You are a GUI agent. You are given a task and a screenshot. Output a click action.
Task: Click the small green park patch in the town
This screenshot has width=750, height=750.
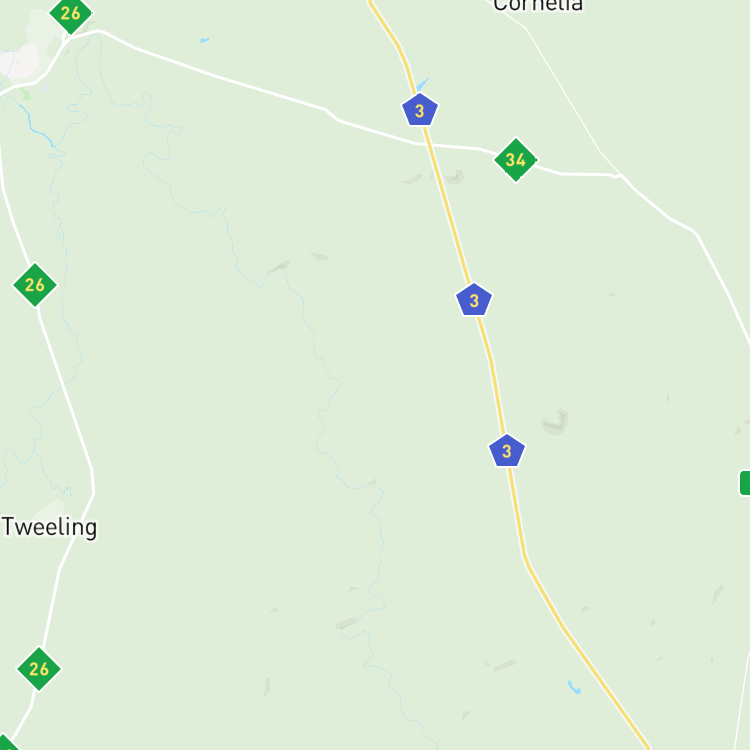click(27, 95)
